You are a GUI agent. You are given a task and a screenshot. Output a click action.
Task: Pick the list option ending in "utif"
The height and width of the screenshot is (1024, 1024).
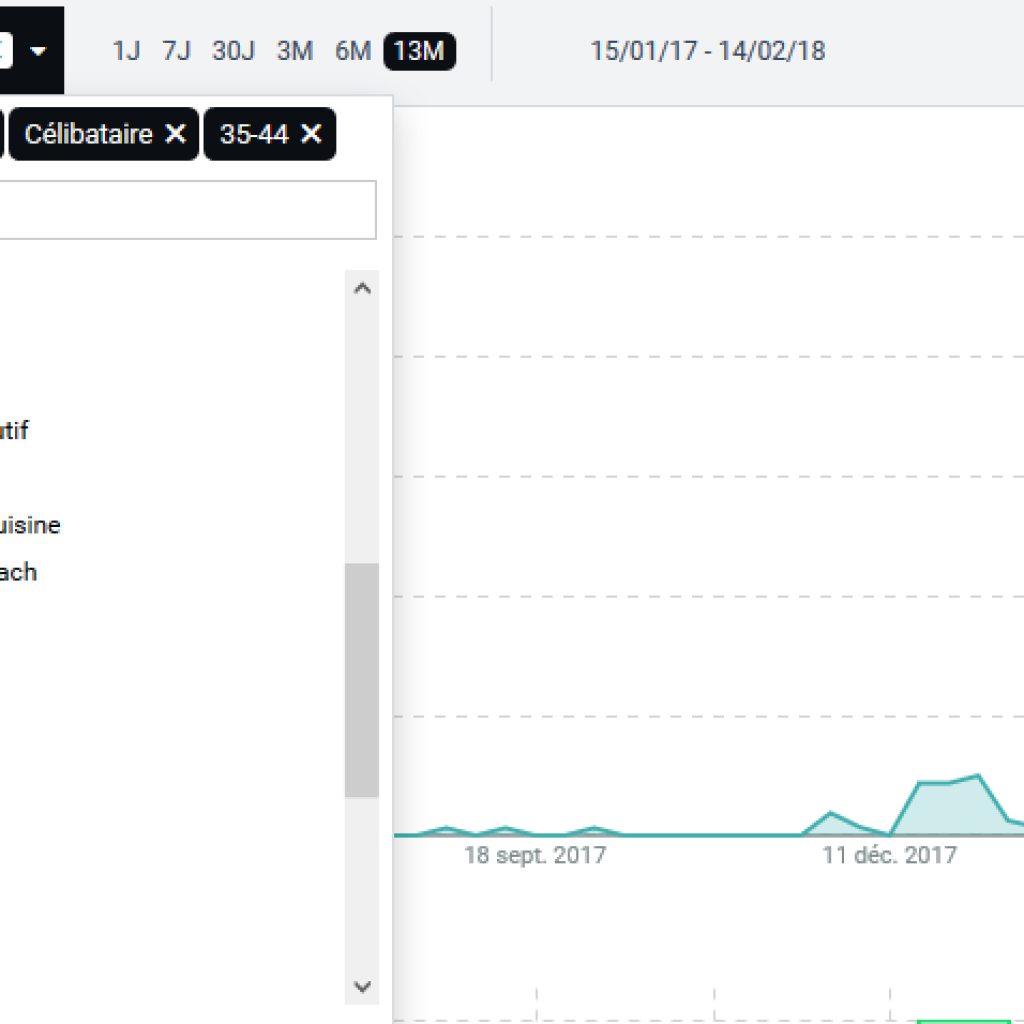click(14, 431)
